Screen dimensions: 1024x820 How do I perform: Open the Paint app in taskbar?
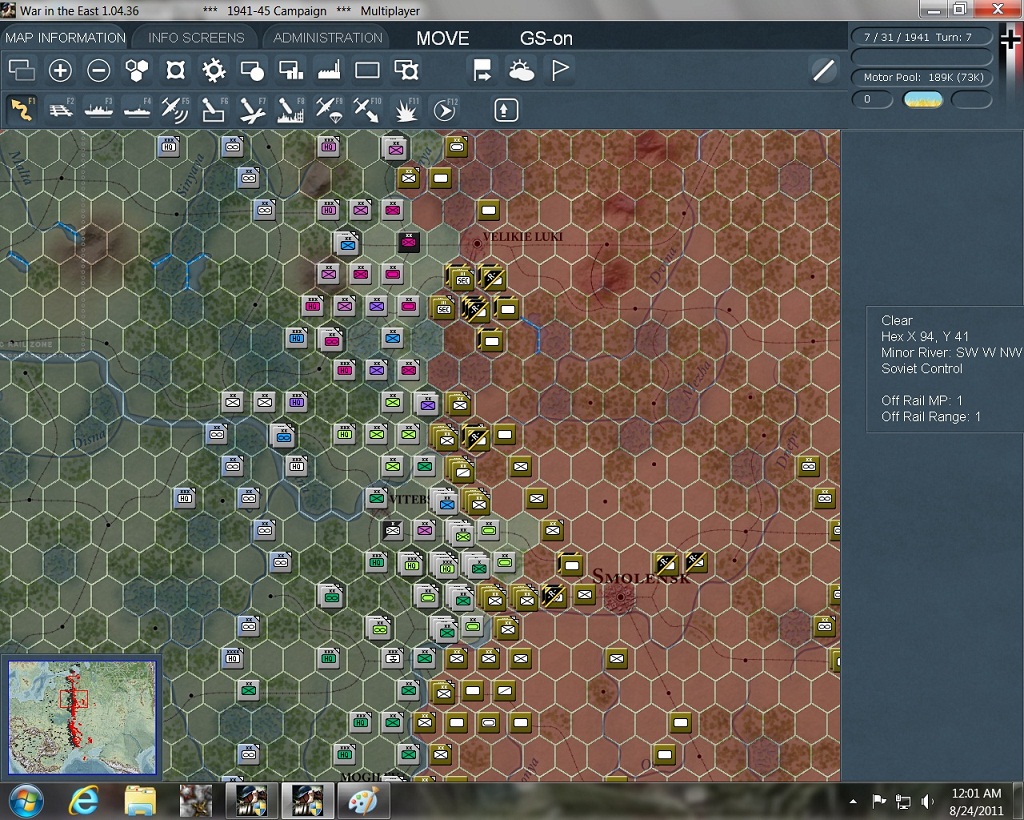point(363,801)
